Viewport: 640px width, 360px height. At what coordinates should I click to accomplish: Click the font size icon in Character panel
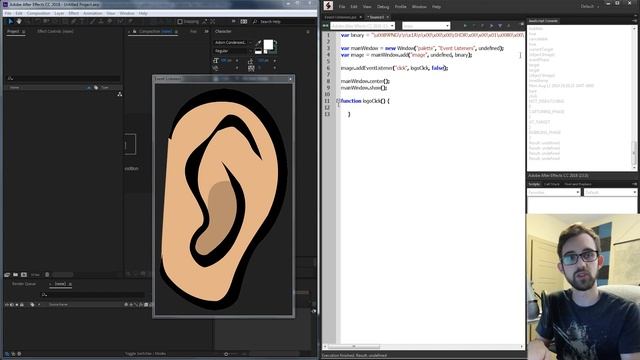[216, 60]
